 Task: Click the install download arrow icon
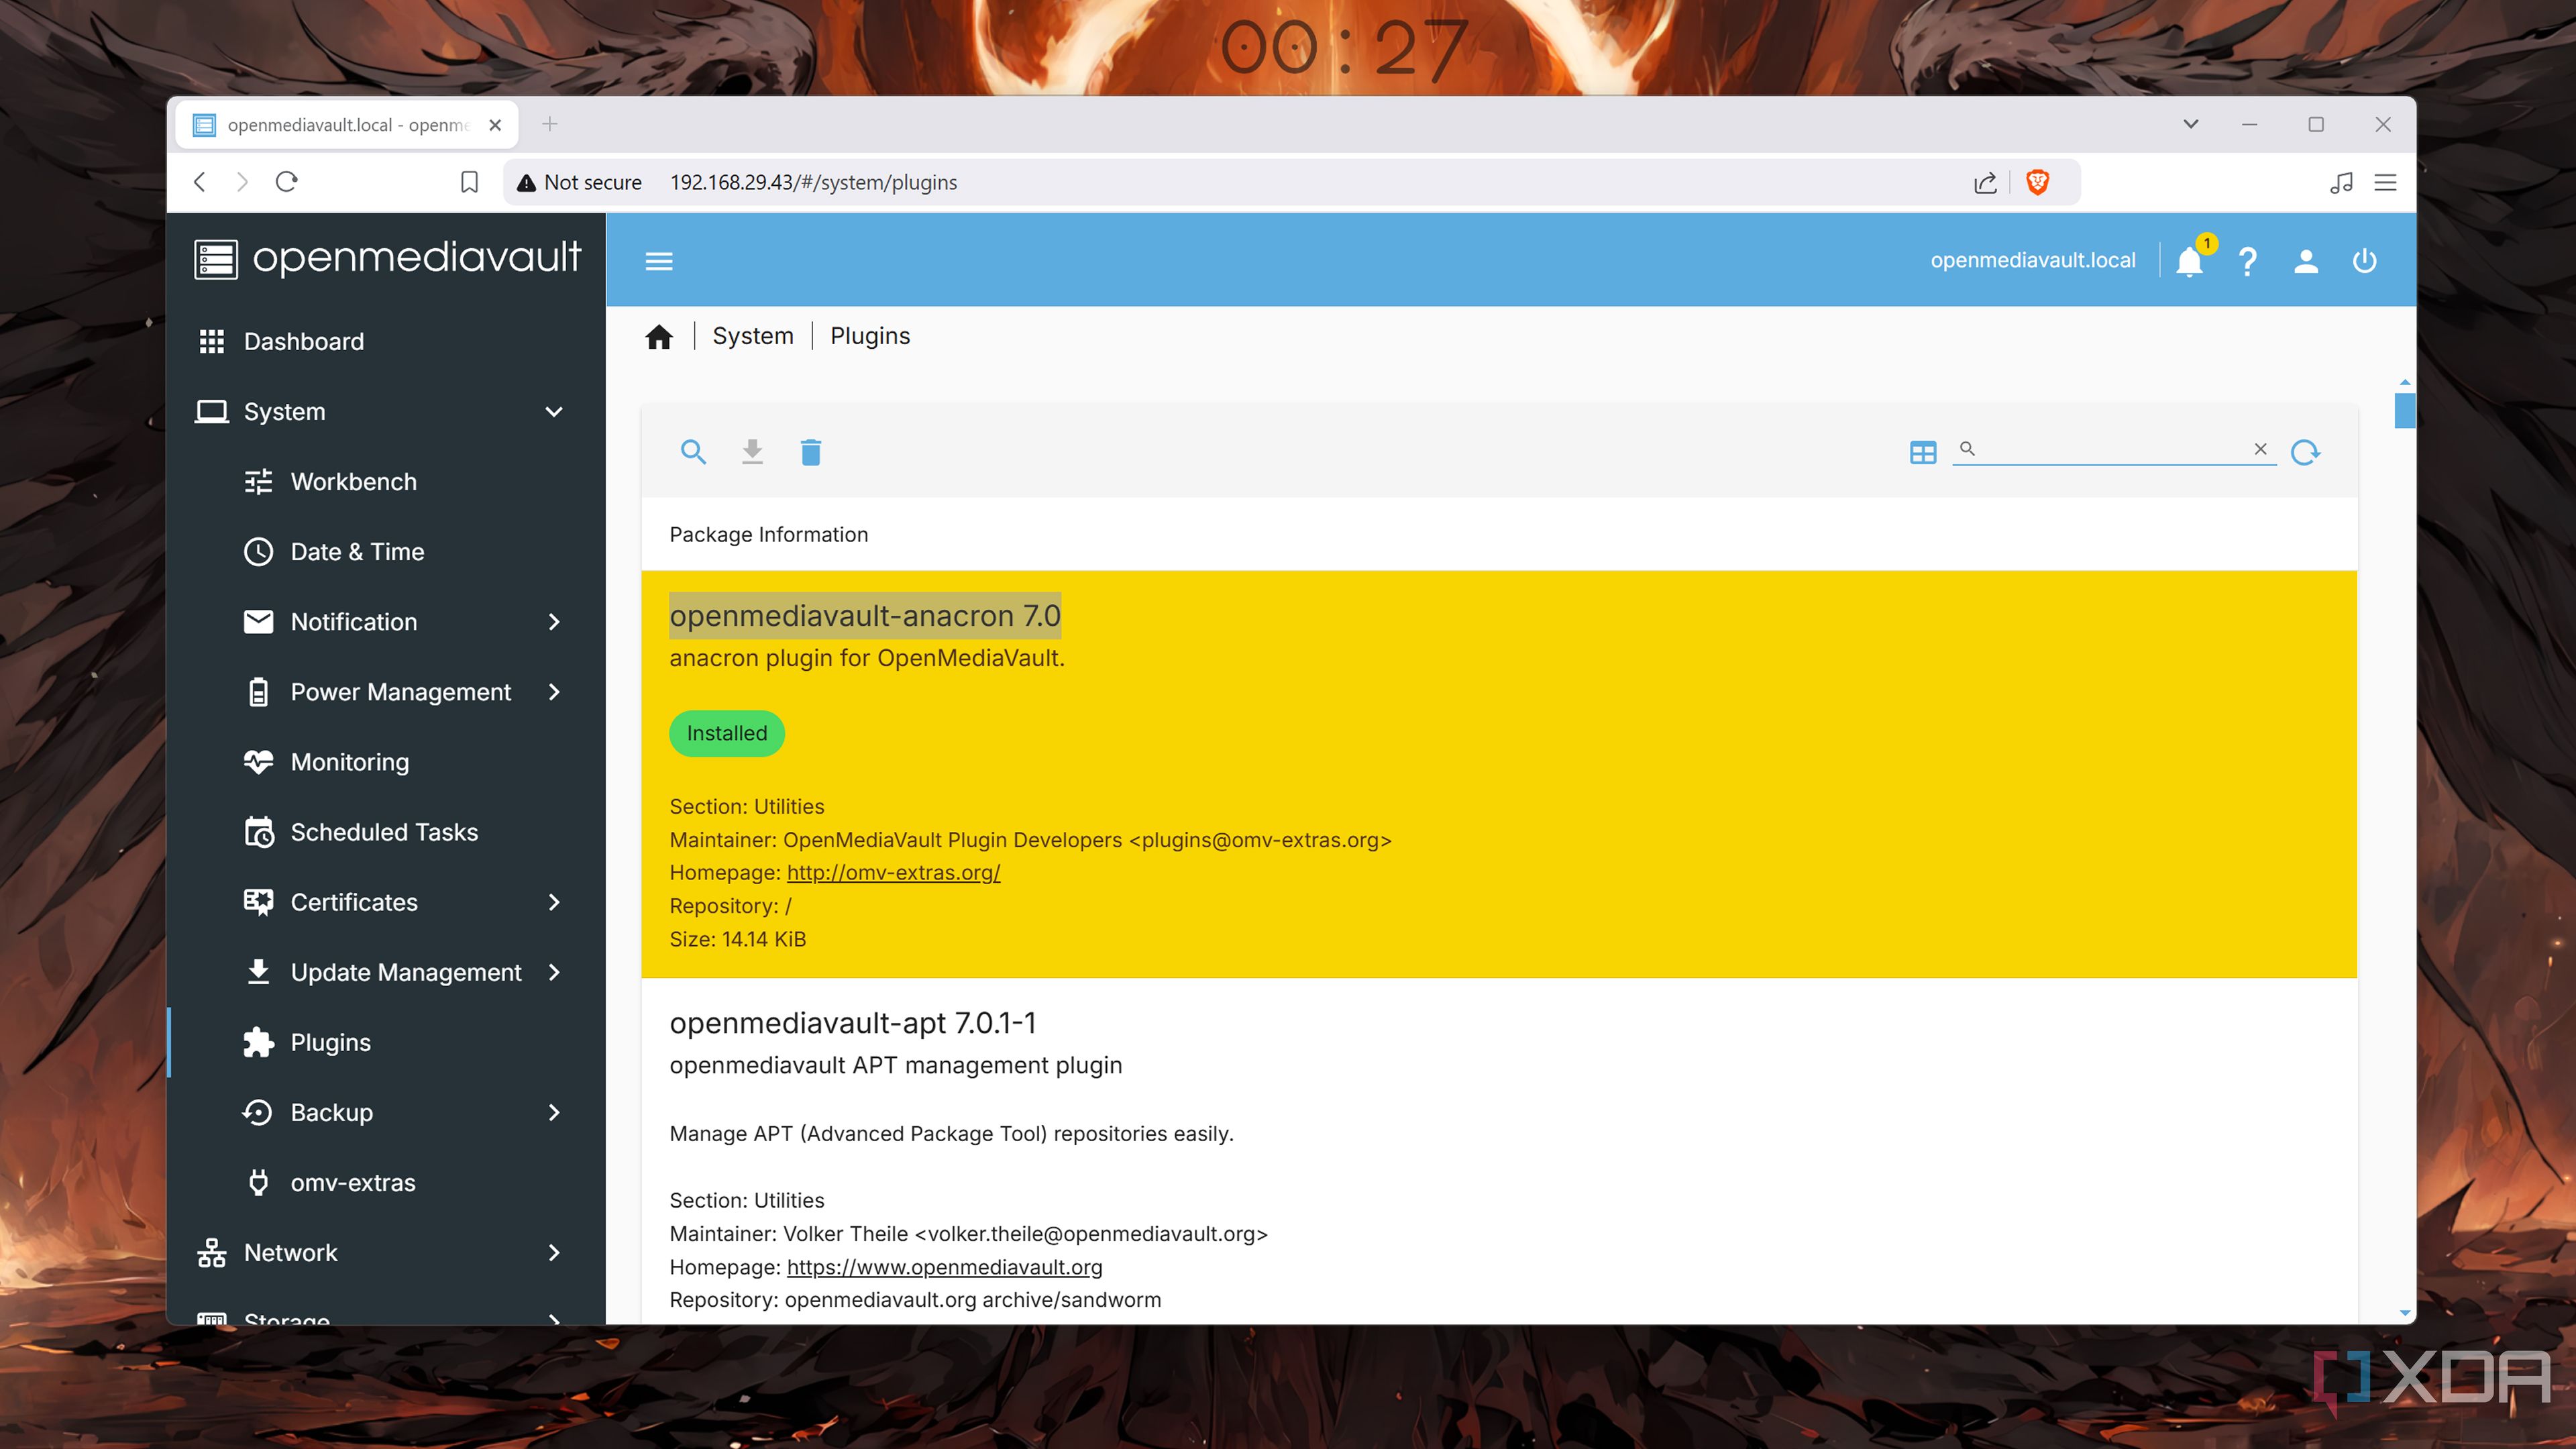click(752, 452)
